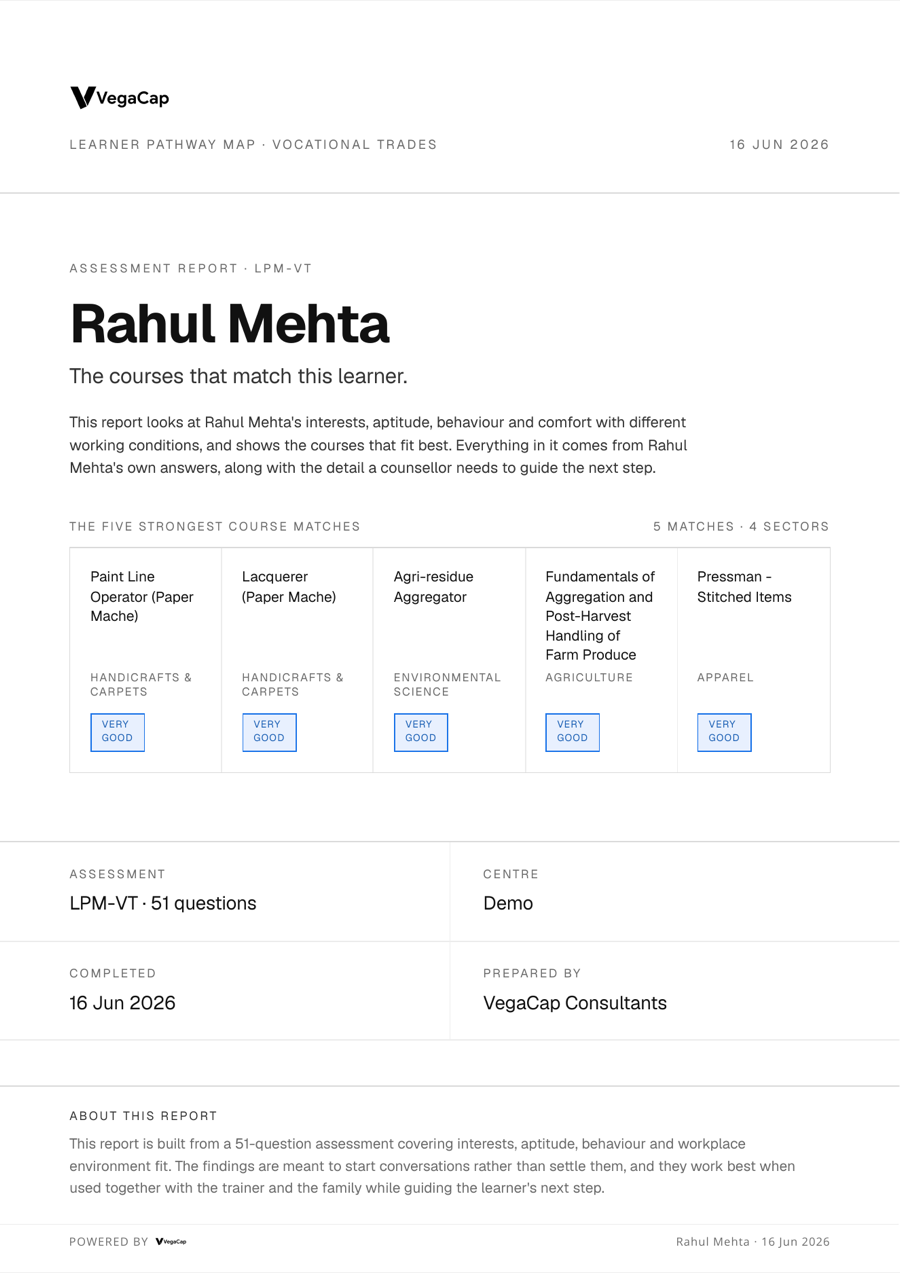Click the About This Report heading
Screen dimensions: 900x1273
click(143, 1116)
